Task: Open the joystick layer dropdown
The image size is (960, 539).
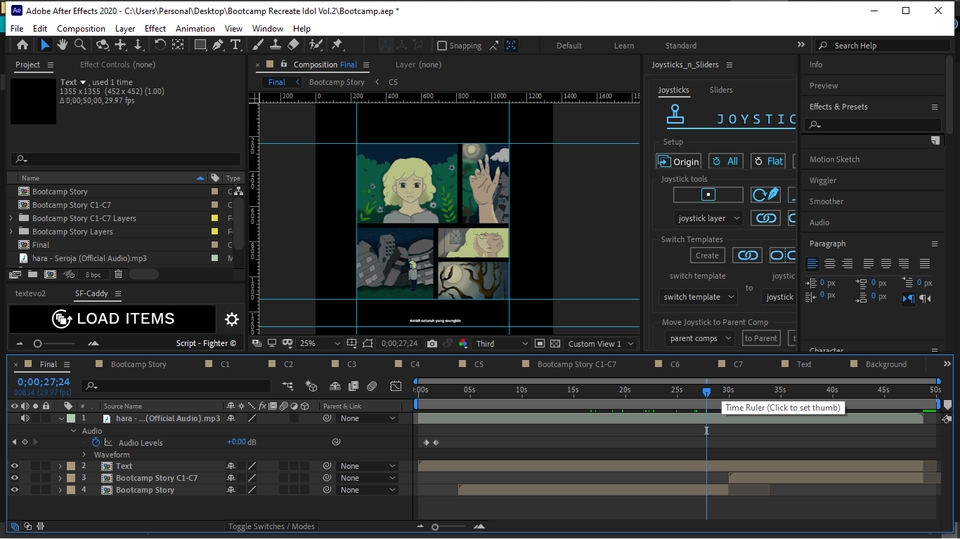Action: click(x=708, y=218)
